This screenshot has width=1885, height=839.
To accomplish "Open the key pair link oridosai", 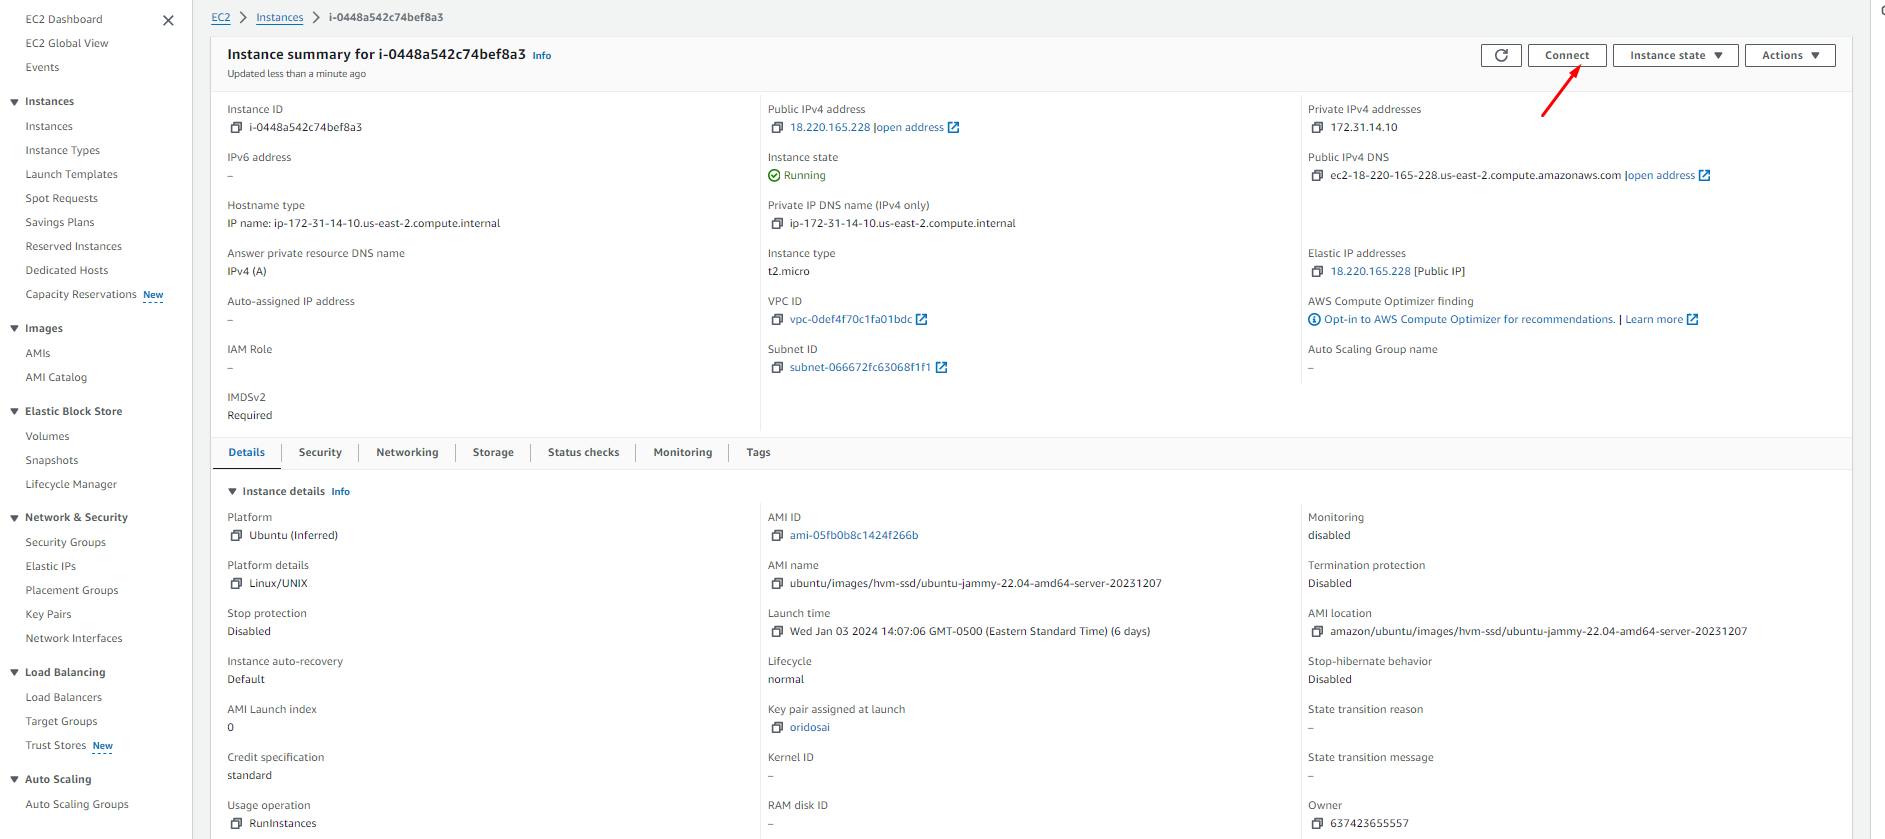I will click(809, 728).
